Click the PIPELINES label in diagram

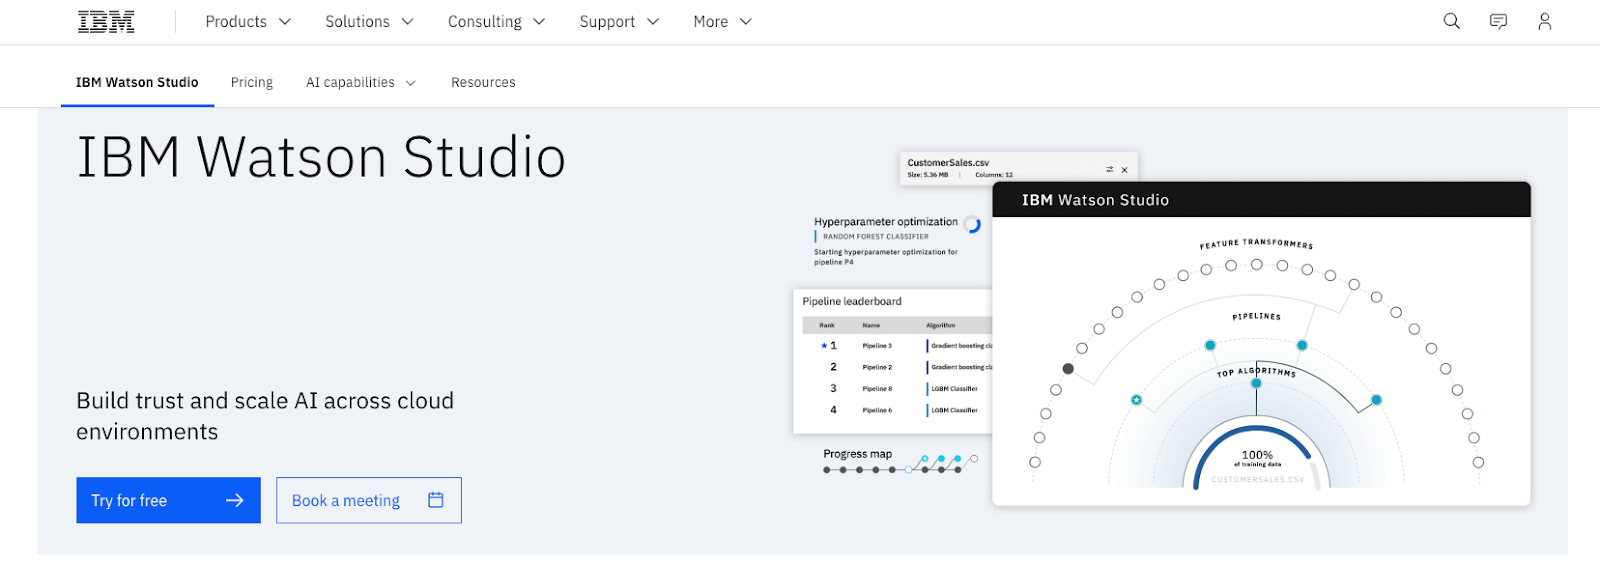[x=1257, y=316]
